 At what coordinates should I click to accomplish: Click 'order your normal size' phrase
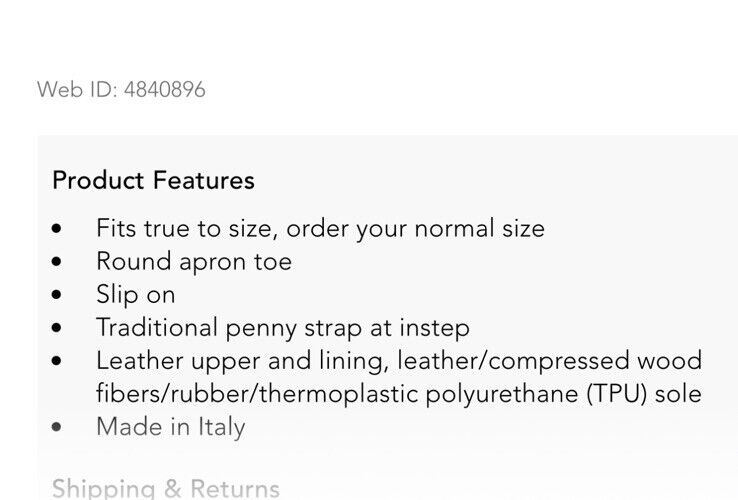[416, 229]
